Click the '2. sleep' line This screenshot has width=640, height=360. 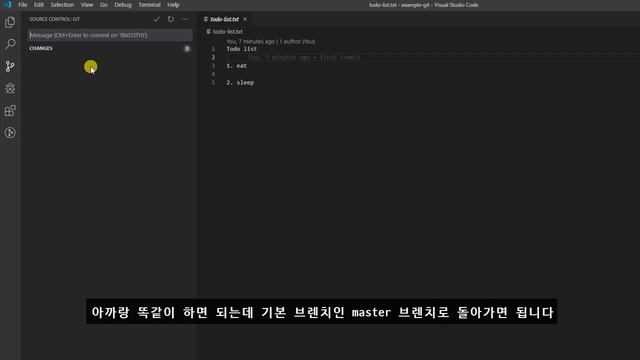tap(240, 82)
